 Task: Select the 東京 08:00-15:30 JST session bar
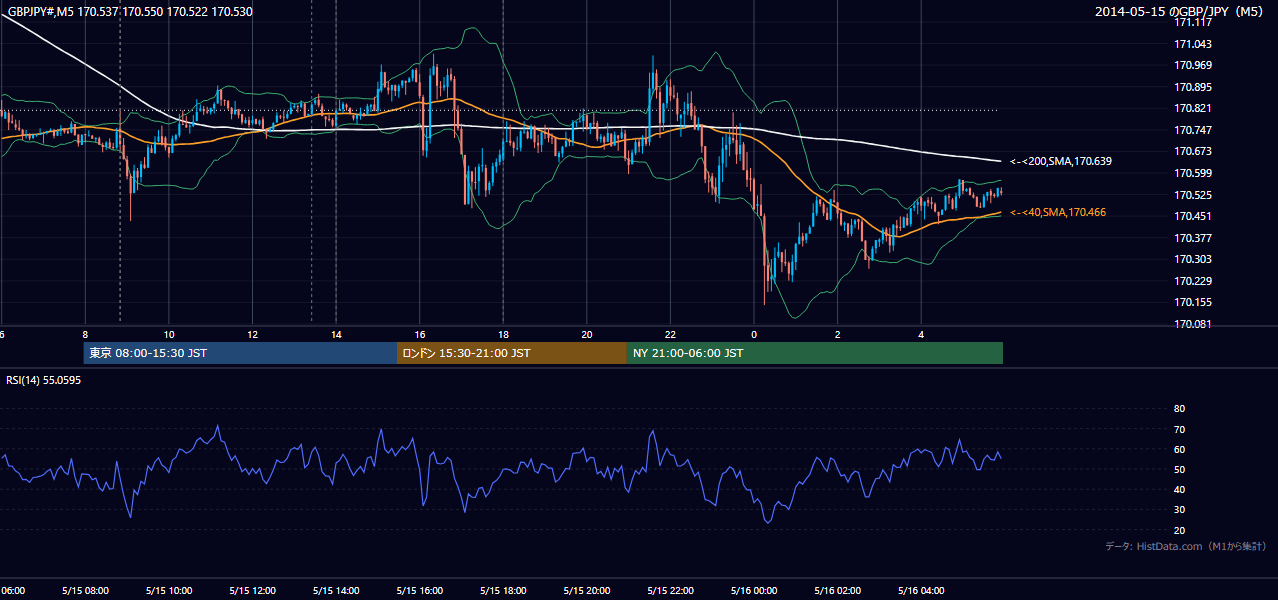point(241,353)
